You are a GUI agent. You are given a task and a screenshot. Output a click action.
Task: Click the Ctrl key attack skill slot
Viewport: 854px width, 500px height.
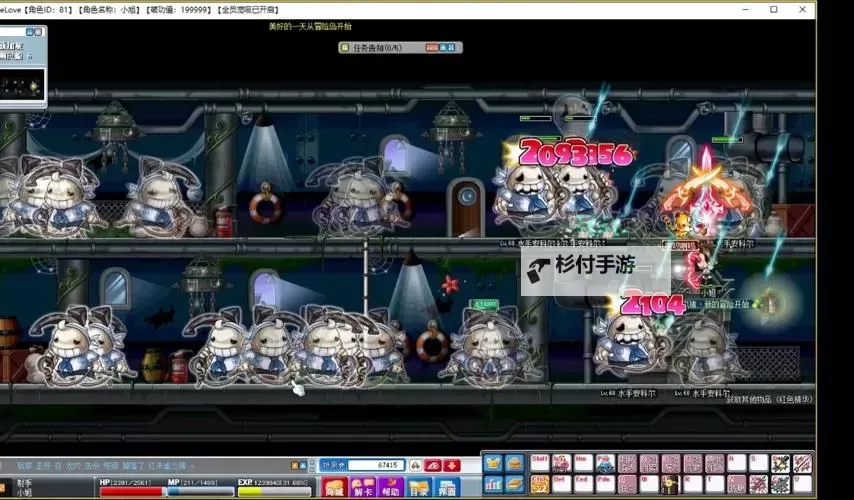[540, 485]
